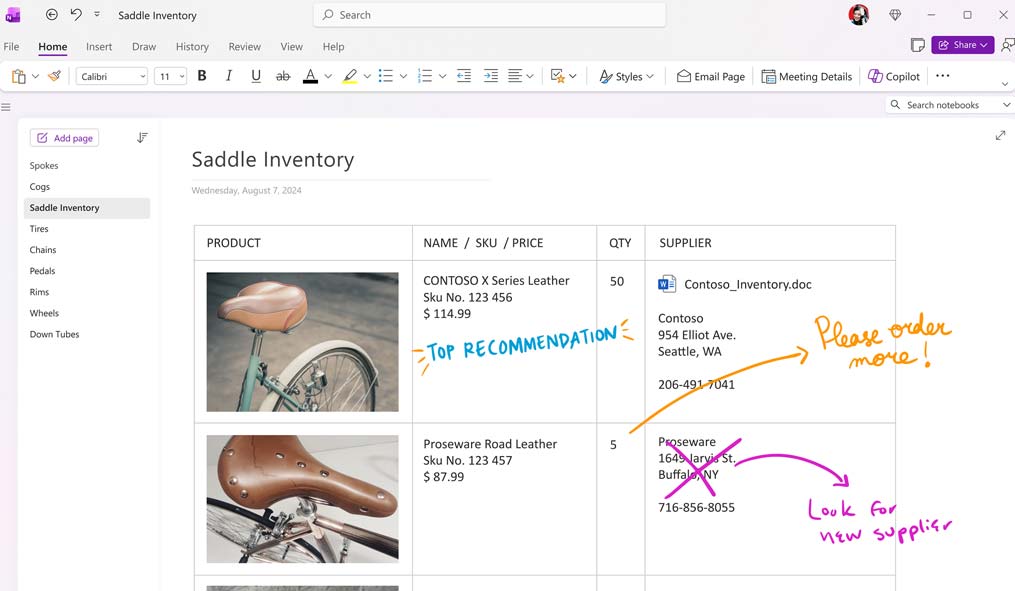
Task: Open the History tab
Action: click(192, 47)
